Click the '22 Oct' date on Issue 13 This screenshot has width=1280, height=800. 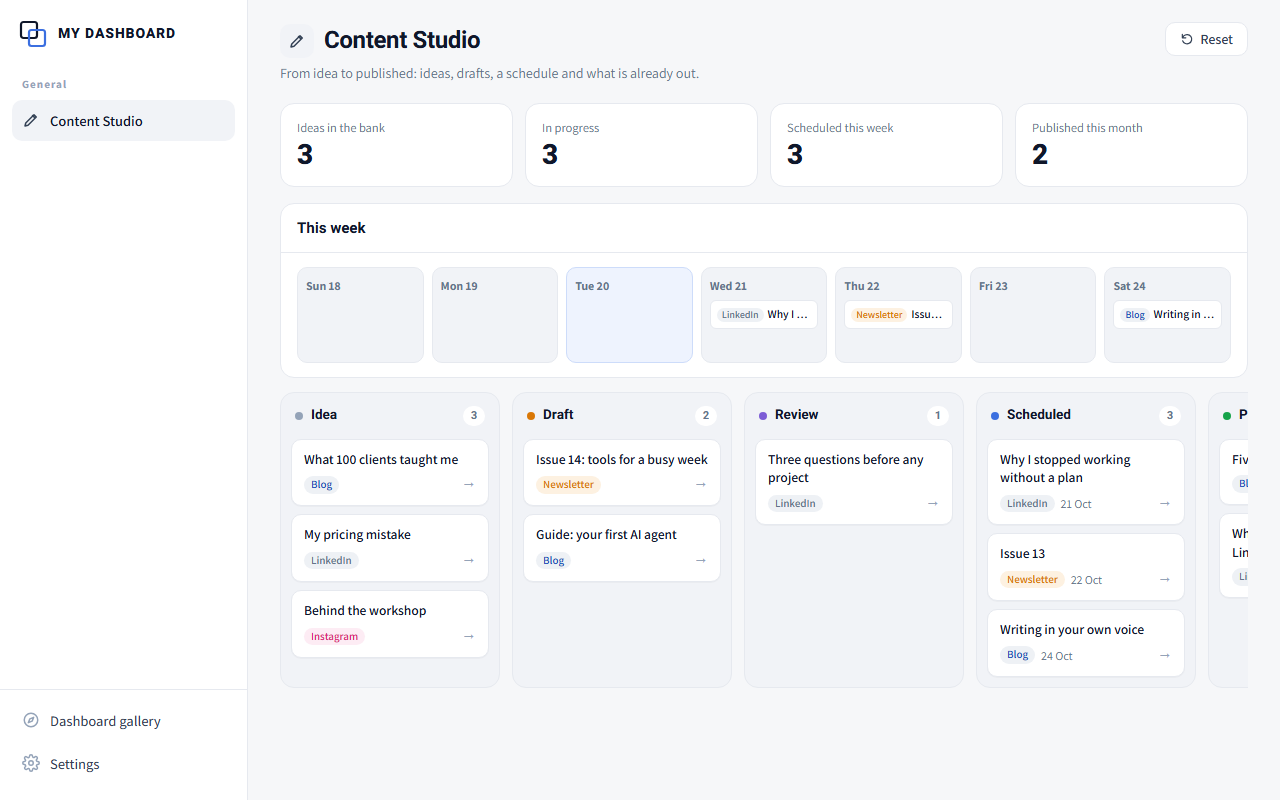coord(1086,580)
